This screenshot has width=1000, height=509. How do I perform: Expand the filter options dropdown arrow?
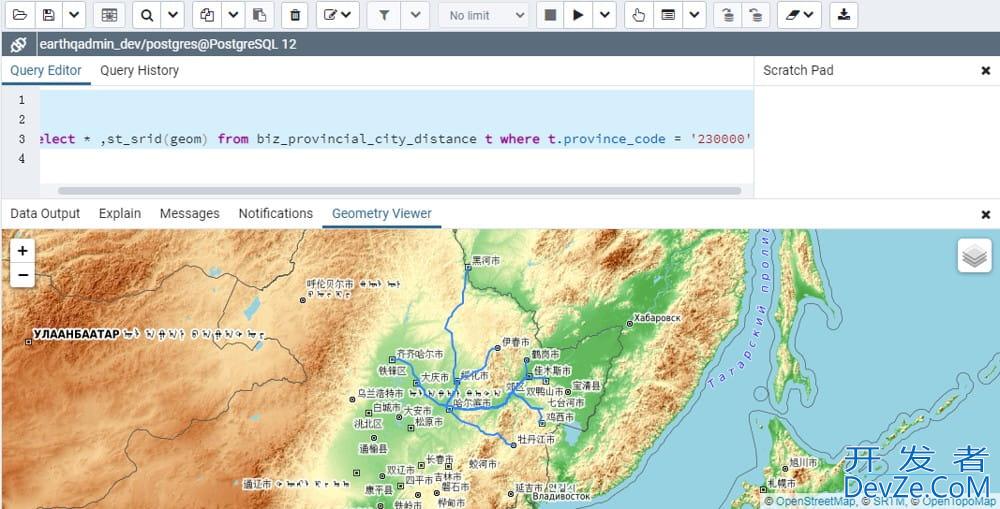coord(416,15)
